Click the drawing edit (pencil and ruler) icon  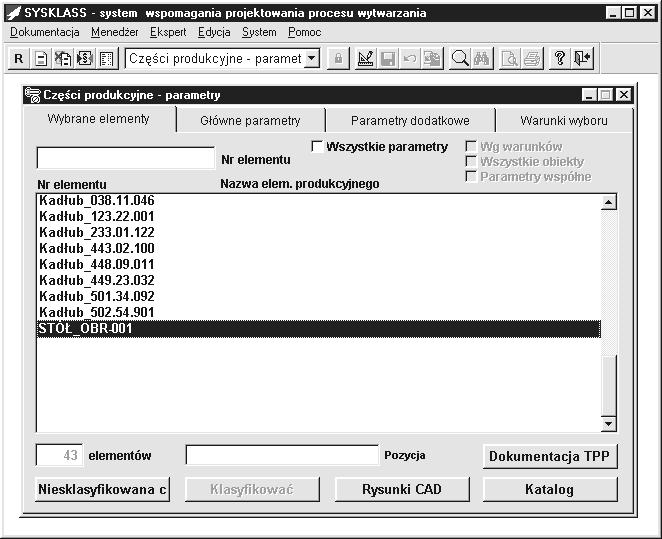point(365,58)
